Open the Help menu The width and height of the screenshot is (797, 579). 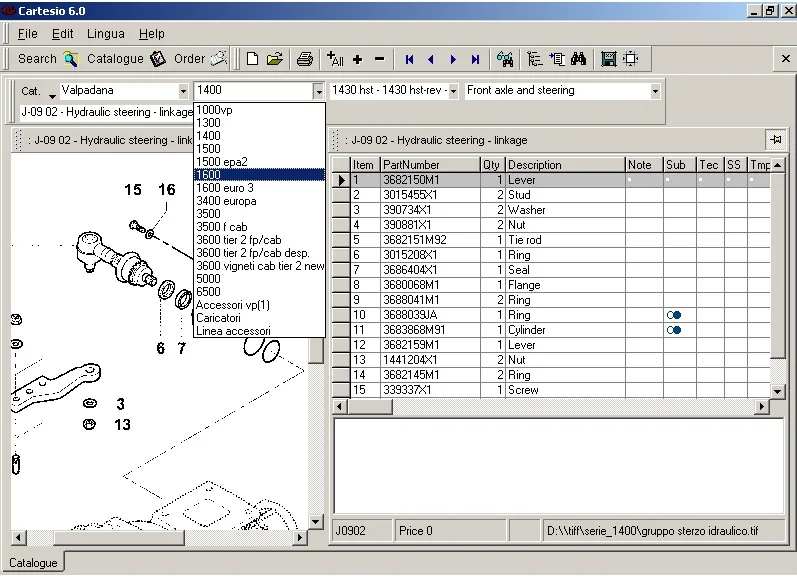click(x=151, y=34)
